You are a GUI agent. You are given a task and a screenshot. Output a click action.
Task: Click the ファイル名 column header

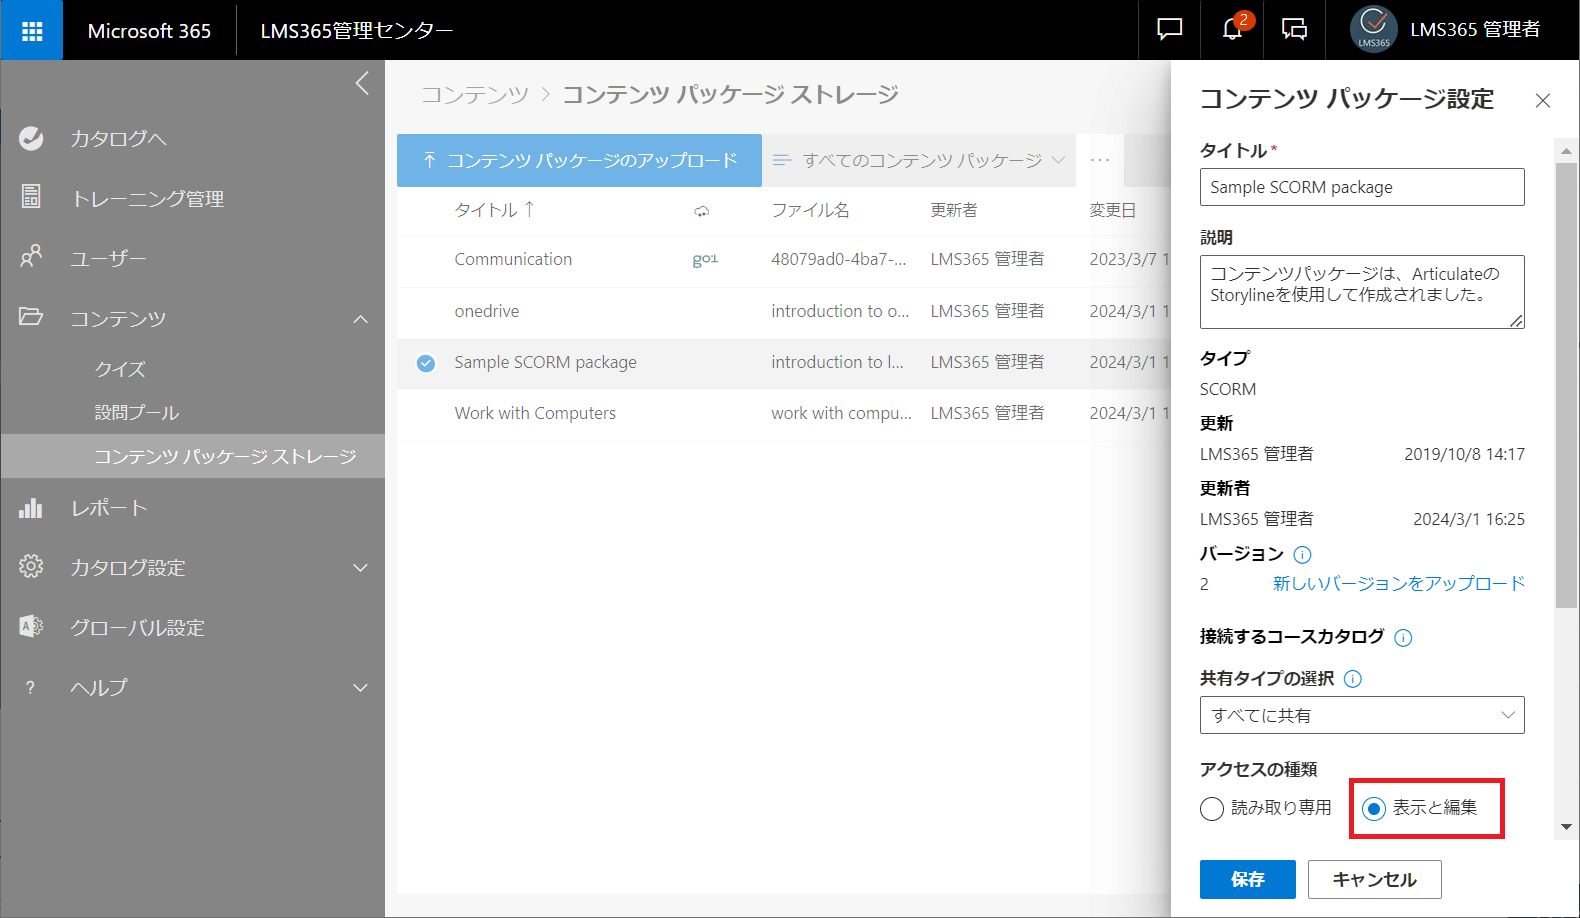tap(810, 210)
